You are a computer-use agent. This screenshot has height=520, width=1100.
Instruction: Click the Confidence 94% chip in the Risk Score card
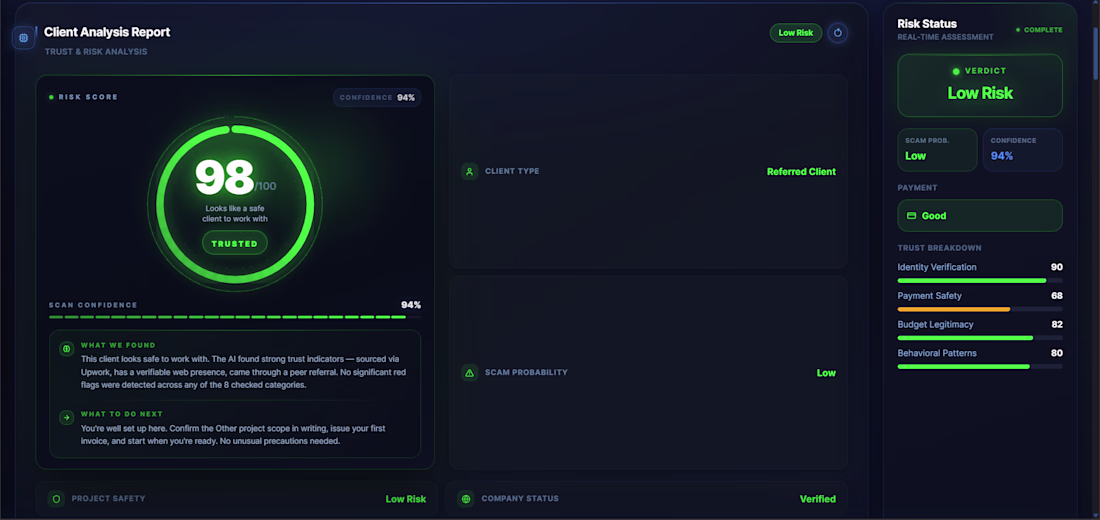pyautogui.click(x=377, y=98)
